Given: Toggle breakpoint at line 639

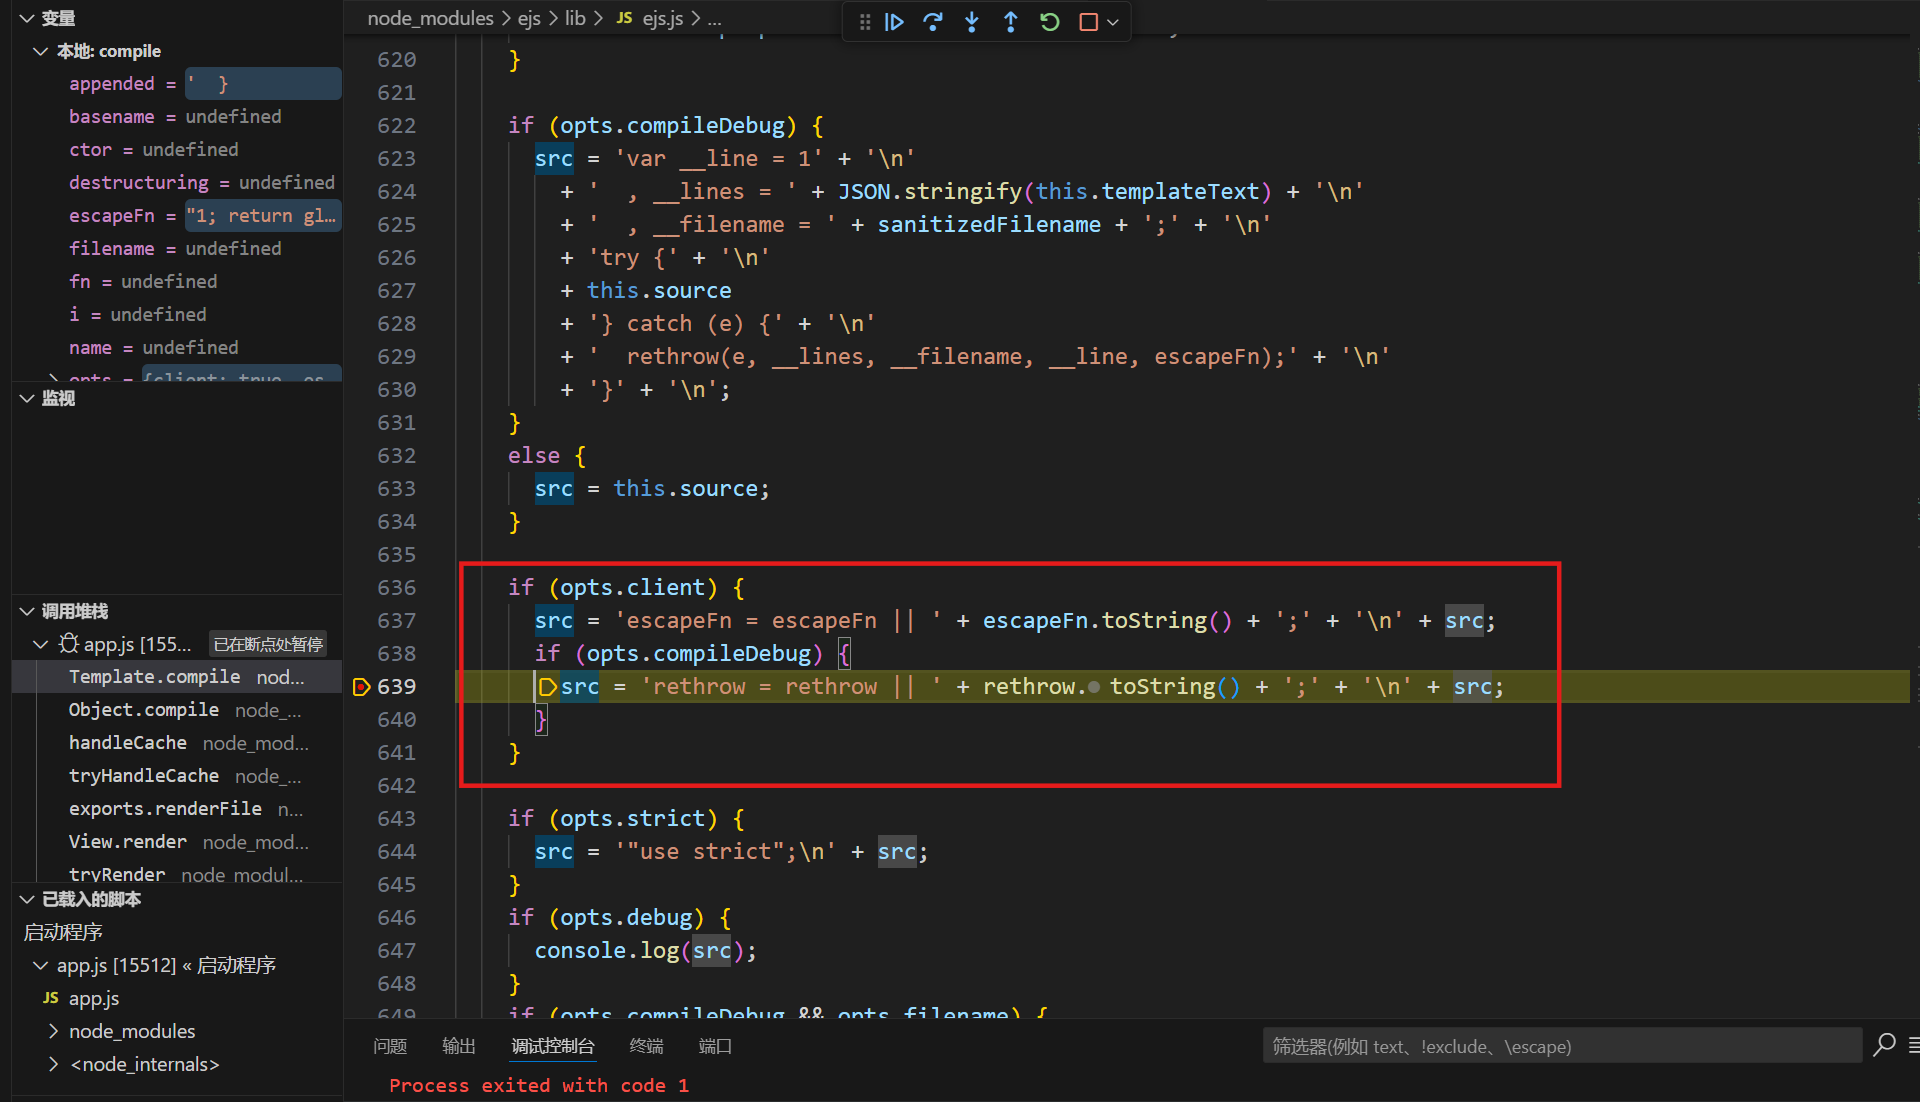Looking at the screenshot, I should pyautogui.click(x=362, y=687).
